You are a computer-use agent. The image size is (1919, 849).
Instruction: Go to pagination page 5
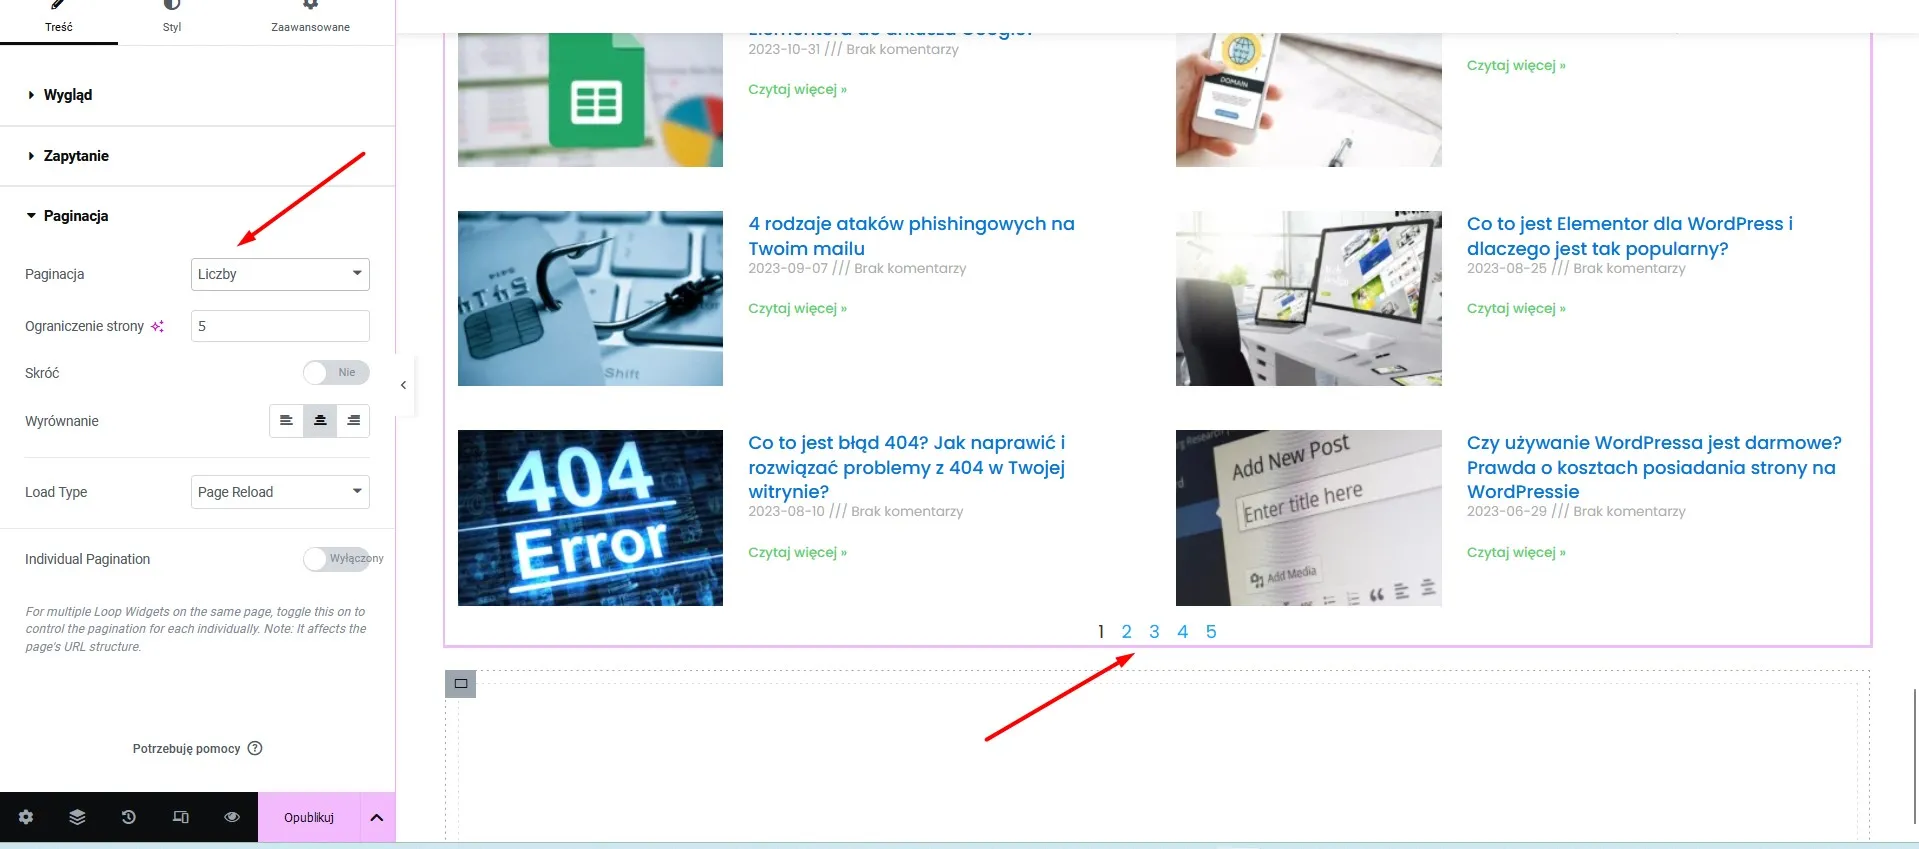point(1211,632)
